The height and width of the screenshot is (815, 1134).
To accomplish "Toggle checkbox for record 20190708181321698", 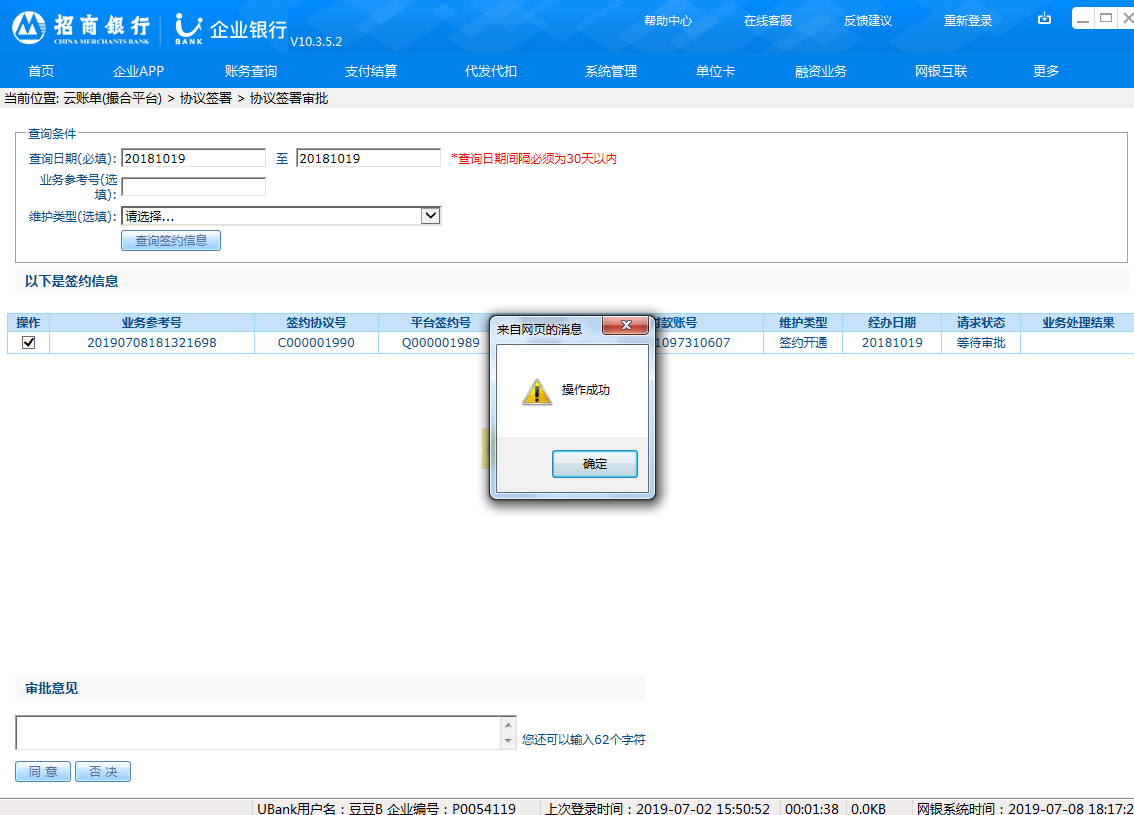I will click(x=28, y=343).
